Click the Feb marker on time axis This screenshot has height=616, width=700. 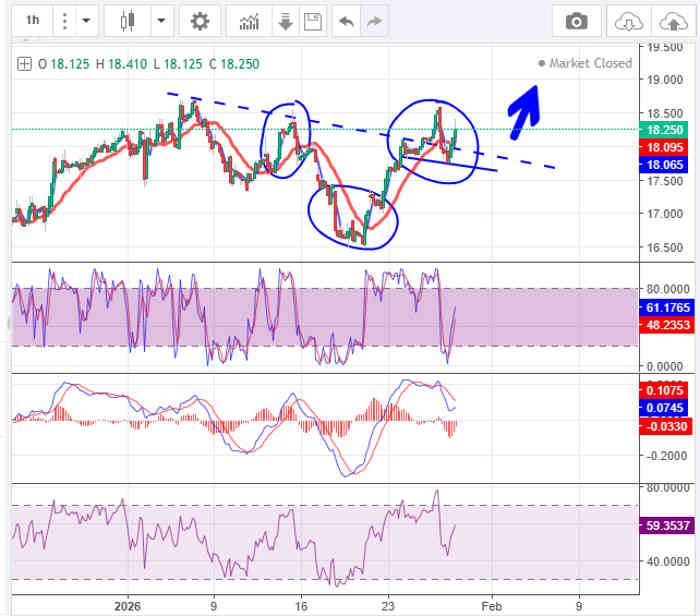(488, 605)
